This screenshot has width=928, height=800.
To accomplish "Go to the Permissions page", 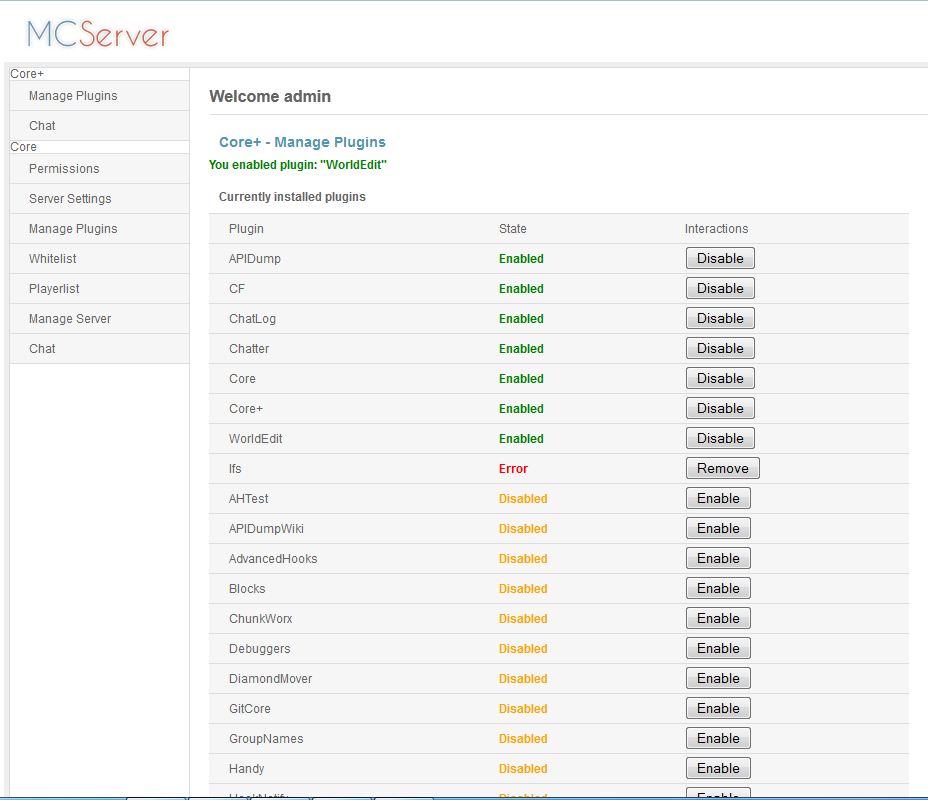I will pyautogui.click(x=64, y=169).
